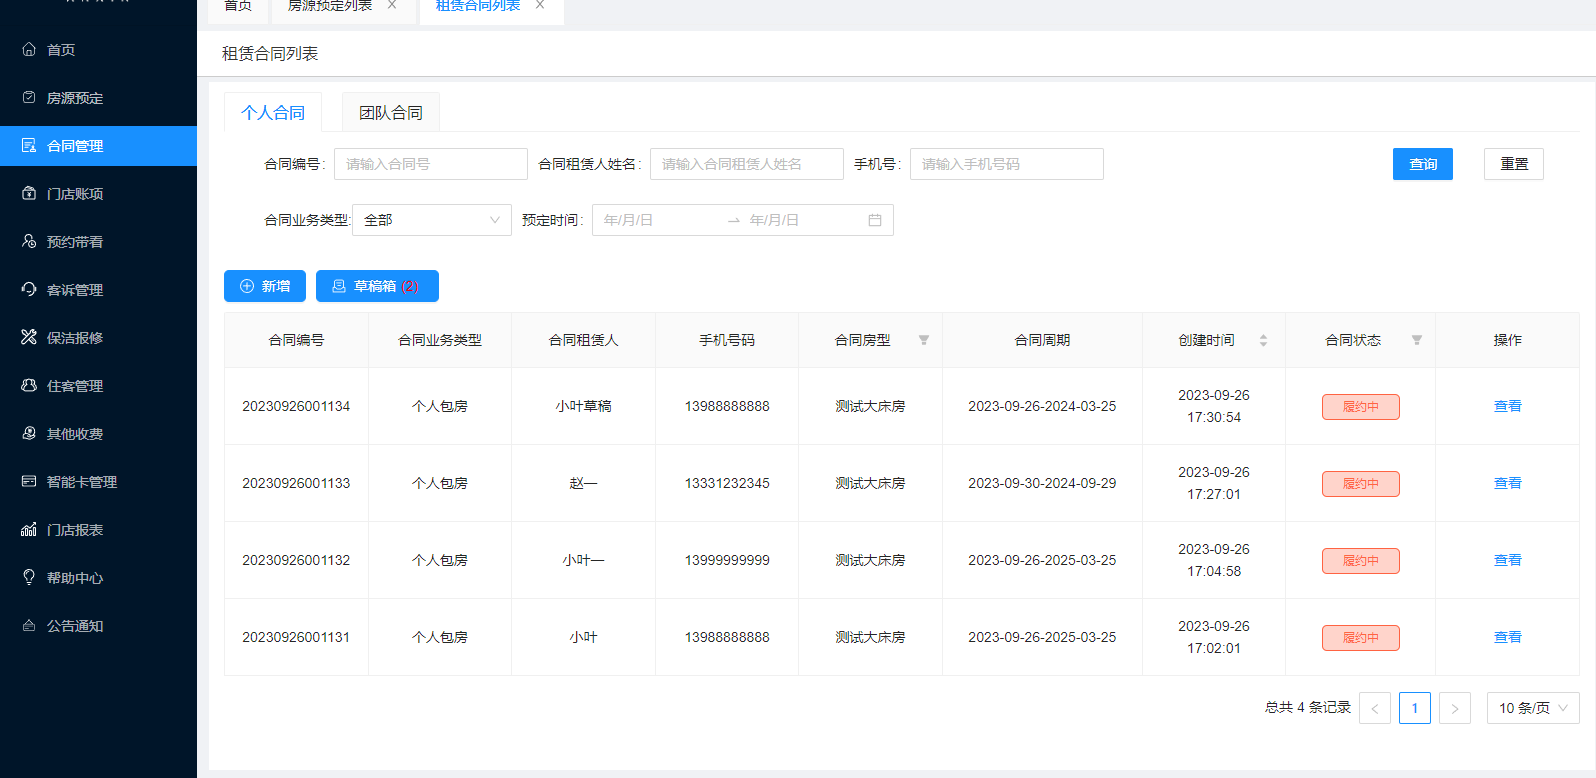Click the 预约带看 sidebar icon
1596x778 pixels.
[x=29, y=241]
